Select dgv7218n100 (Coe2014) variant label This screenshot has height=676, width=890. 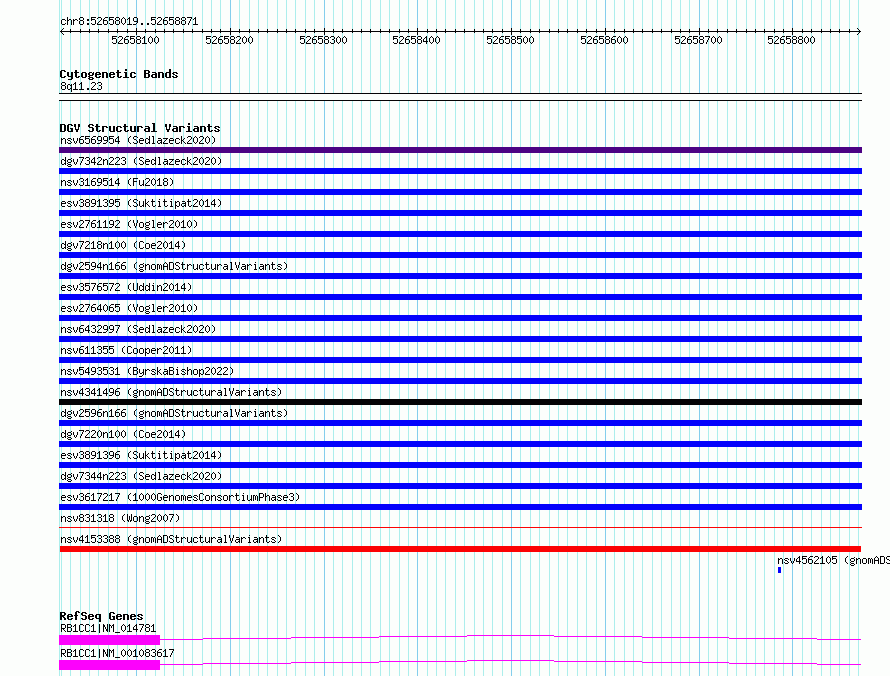tap(123, 245)
